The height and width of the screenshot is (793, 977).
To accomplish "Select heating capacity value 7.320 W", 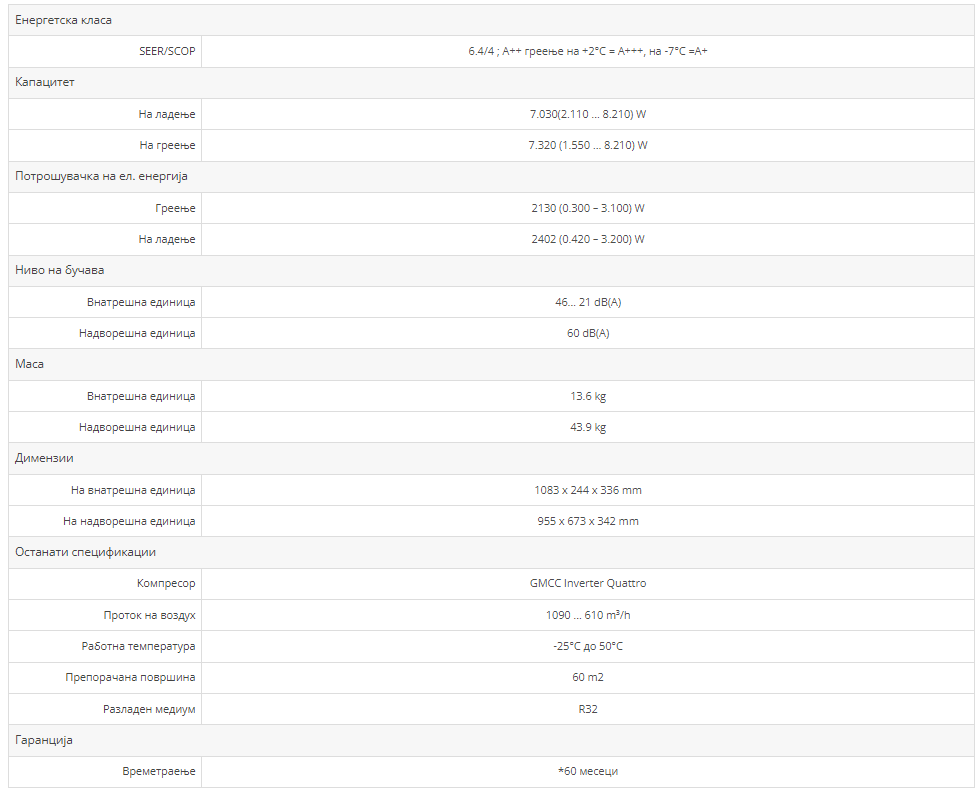I will point(587,145).
